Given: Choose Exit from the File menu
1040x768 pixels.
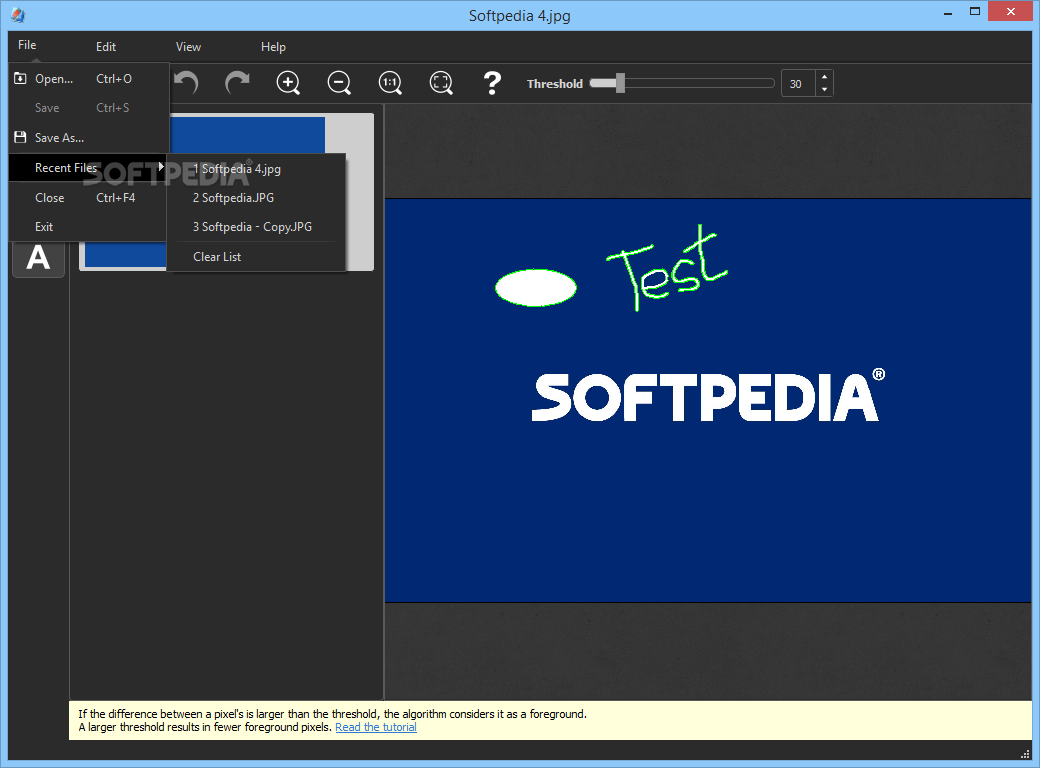Looking at the screenshot, I should [89, 227].
